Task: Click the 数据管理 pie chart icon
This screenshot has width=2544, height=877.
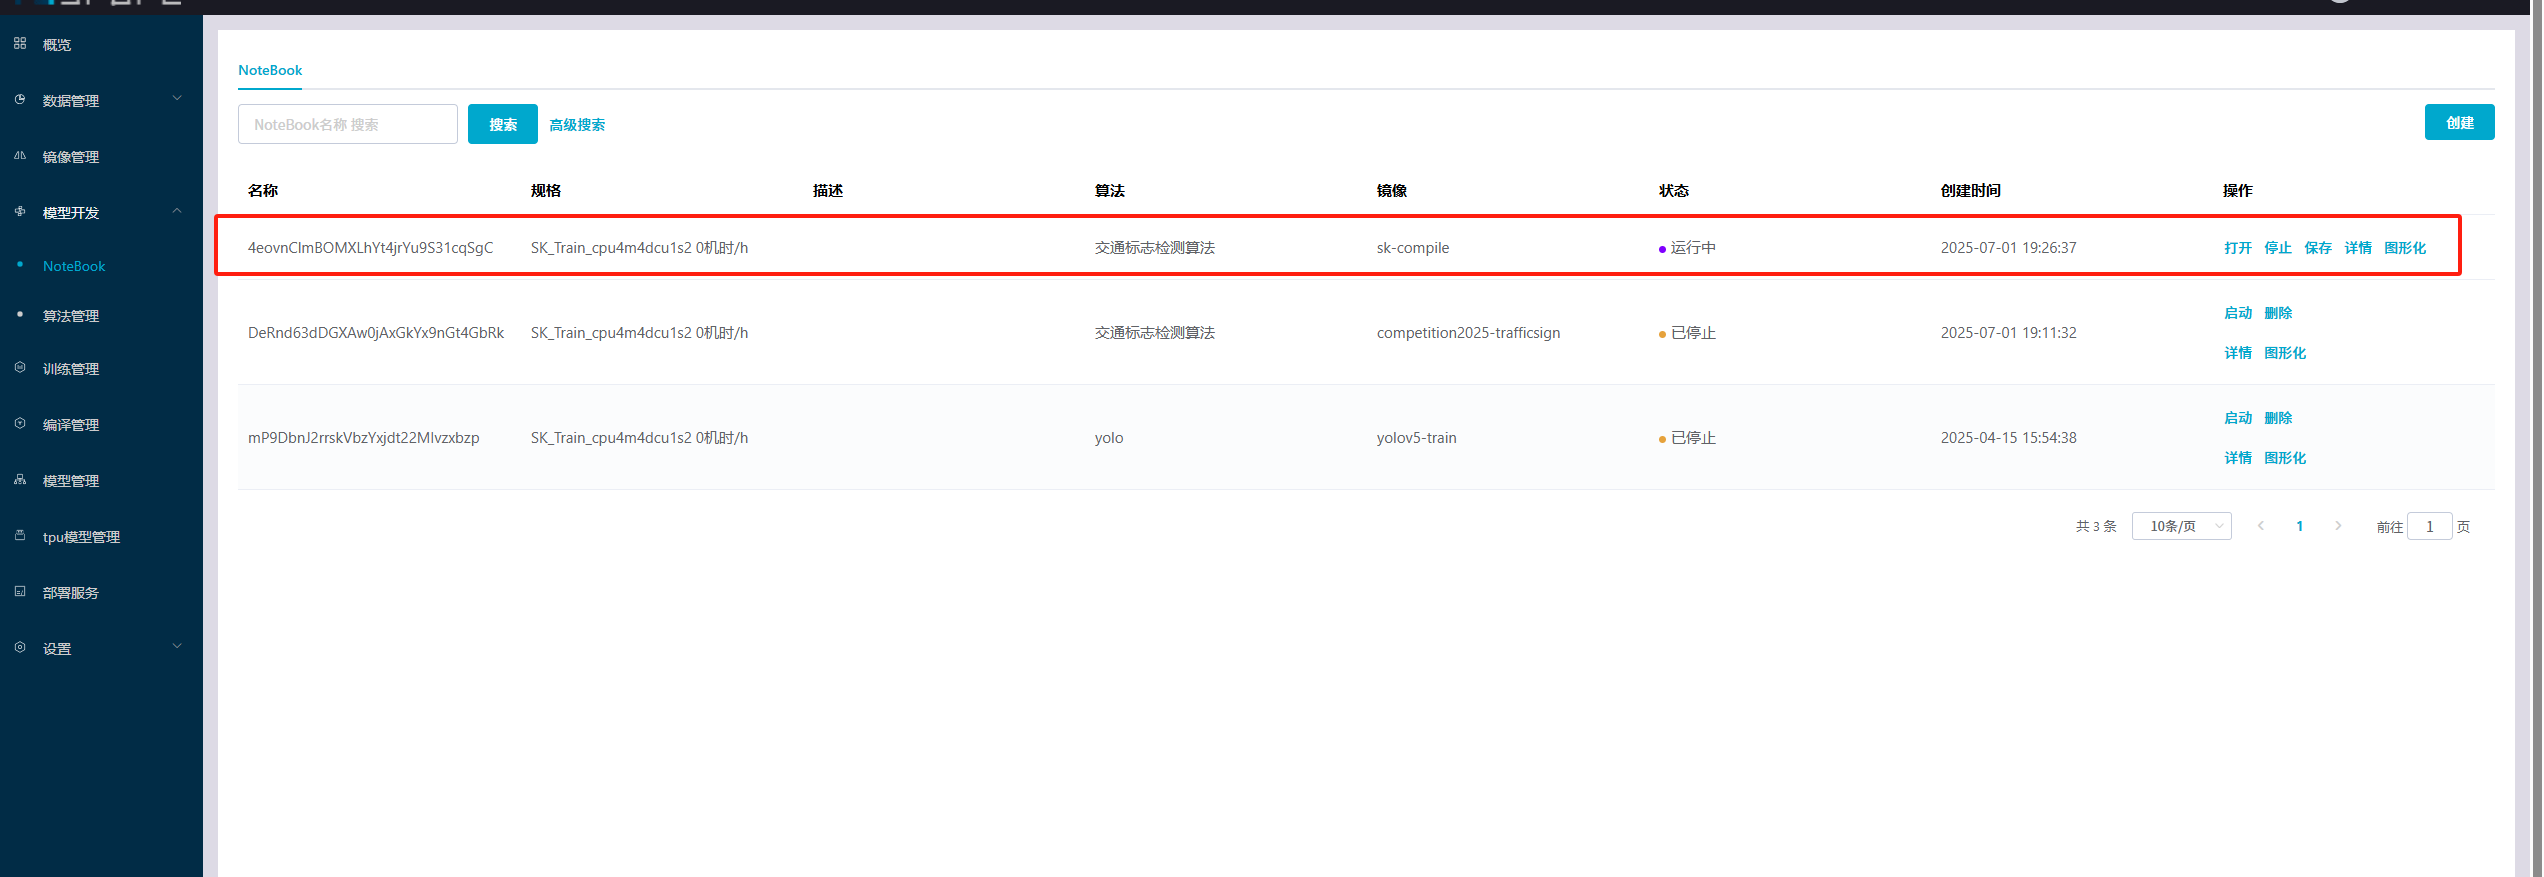Action: pos(20,100)
